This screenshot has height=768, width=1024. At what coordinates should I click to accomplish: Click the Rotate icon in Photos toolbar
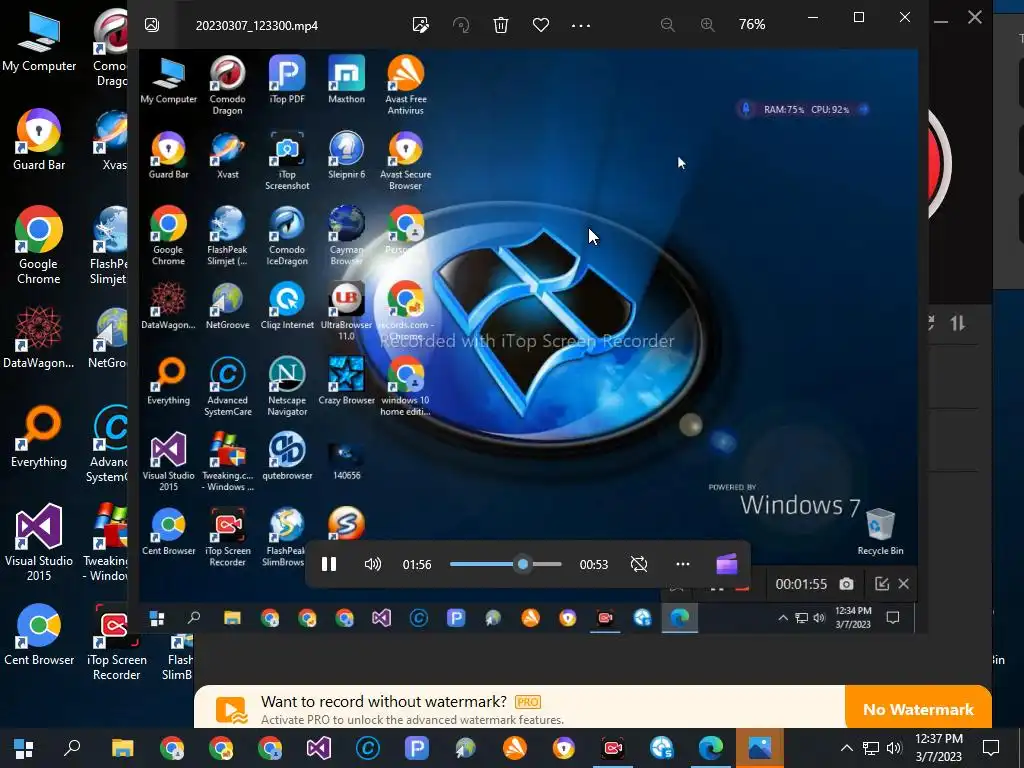coord(461,25)
